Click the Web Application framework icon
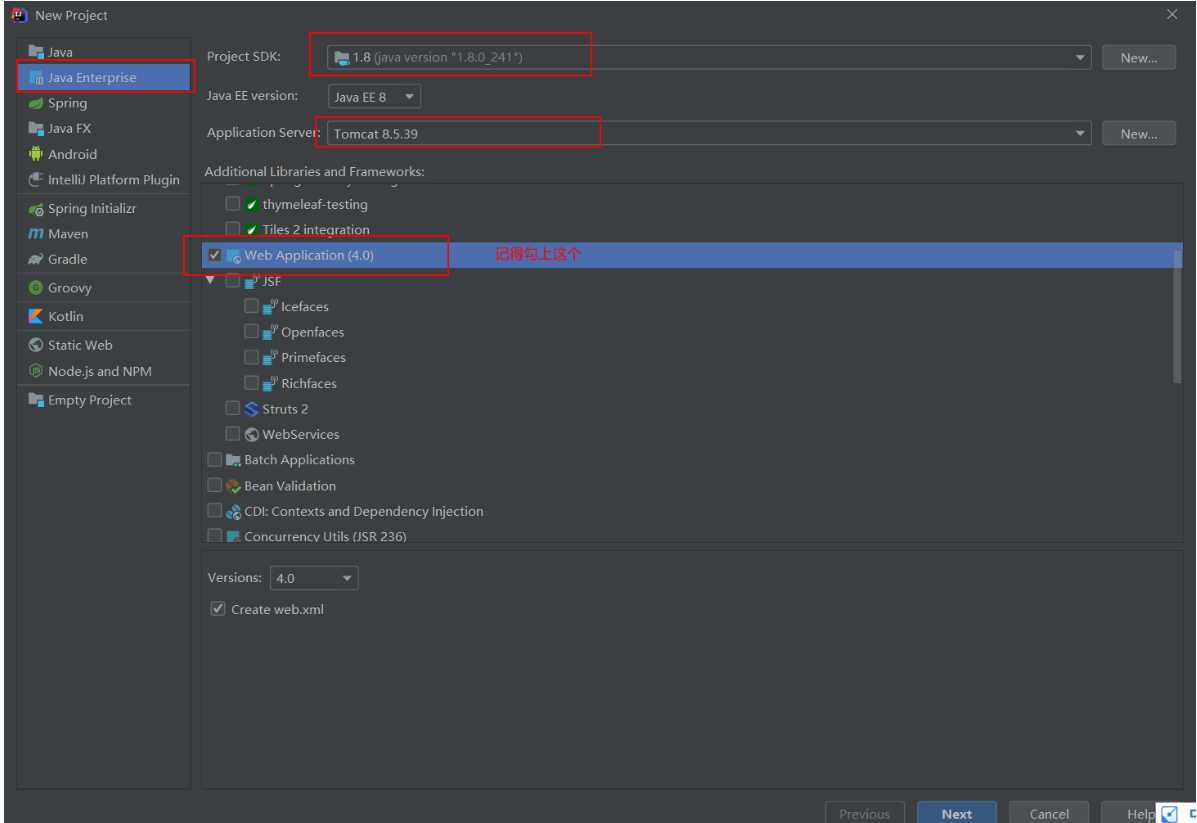 (x=234, y=256)
